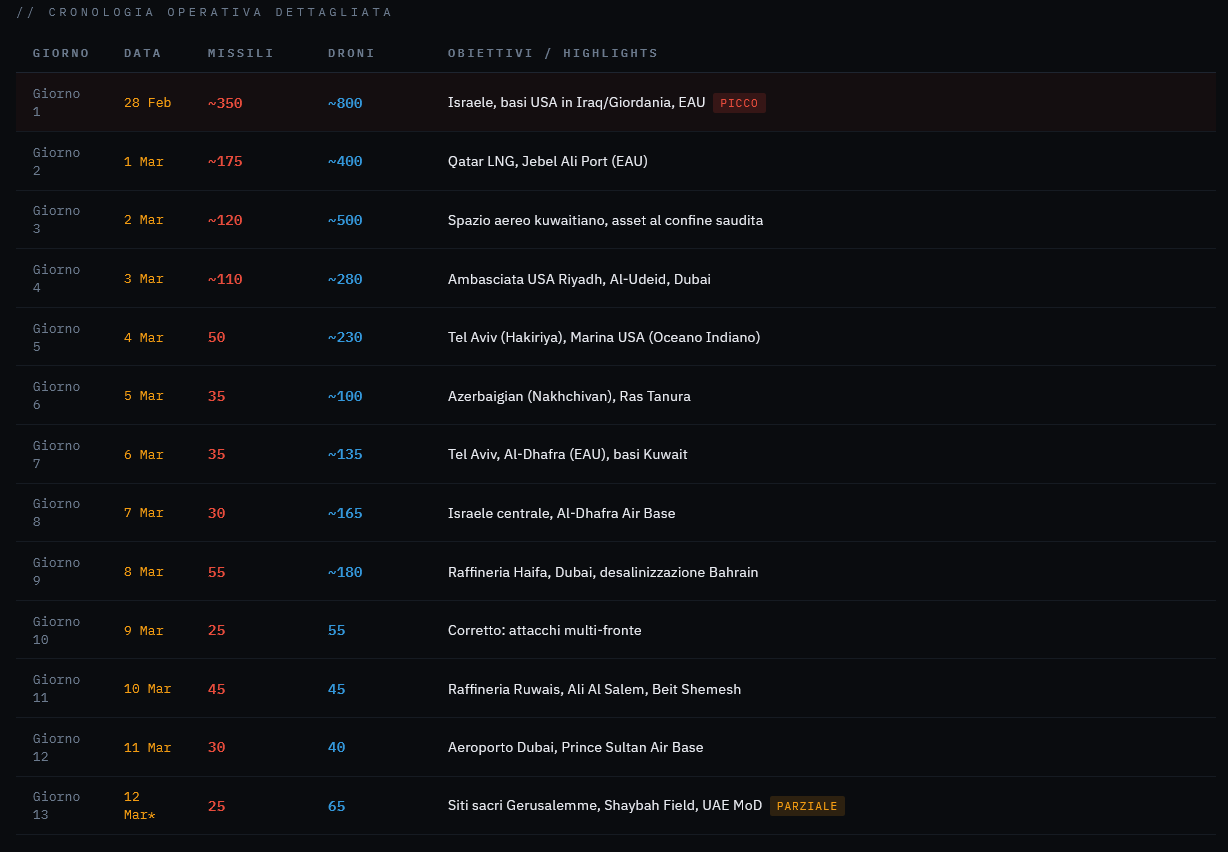The height and width of the screenshot is (852, 1228).
Task: Click the MISSILI column header
Action: tap(240, 53)
